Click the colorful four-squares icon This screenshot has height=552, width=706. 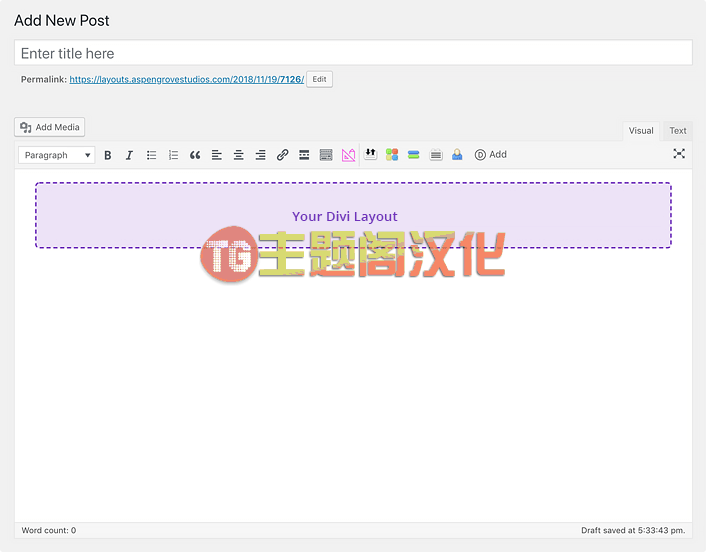tap(392, 154)
